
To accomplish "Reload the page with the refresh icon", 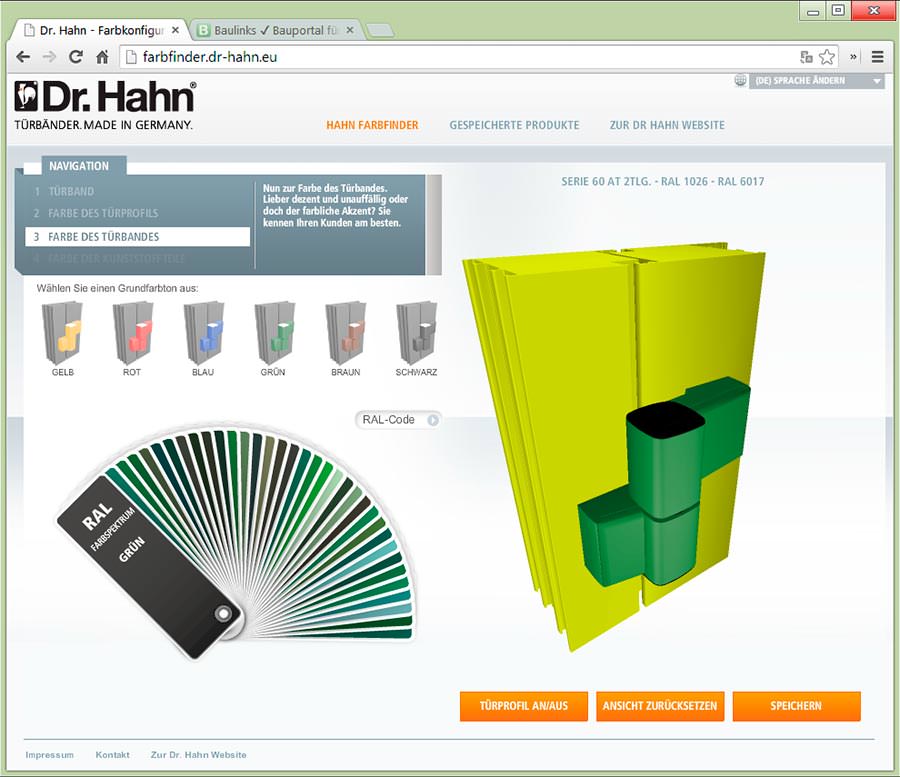I will (76, 57).
